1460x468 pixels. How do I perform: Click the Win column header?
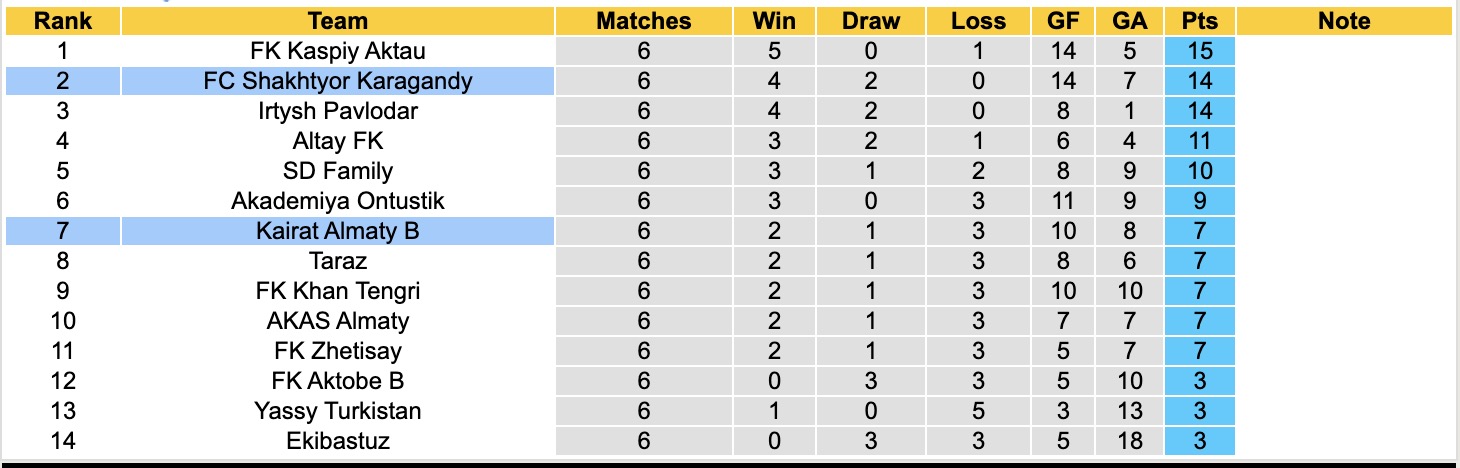775,21
